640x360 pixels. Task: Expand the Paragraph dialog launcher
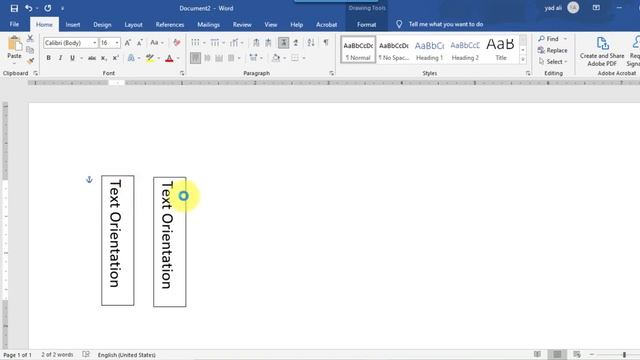[331, 73]
